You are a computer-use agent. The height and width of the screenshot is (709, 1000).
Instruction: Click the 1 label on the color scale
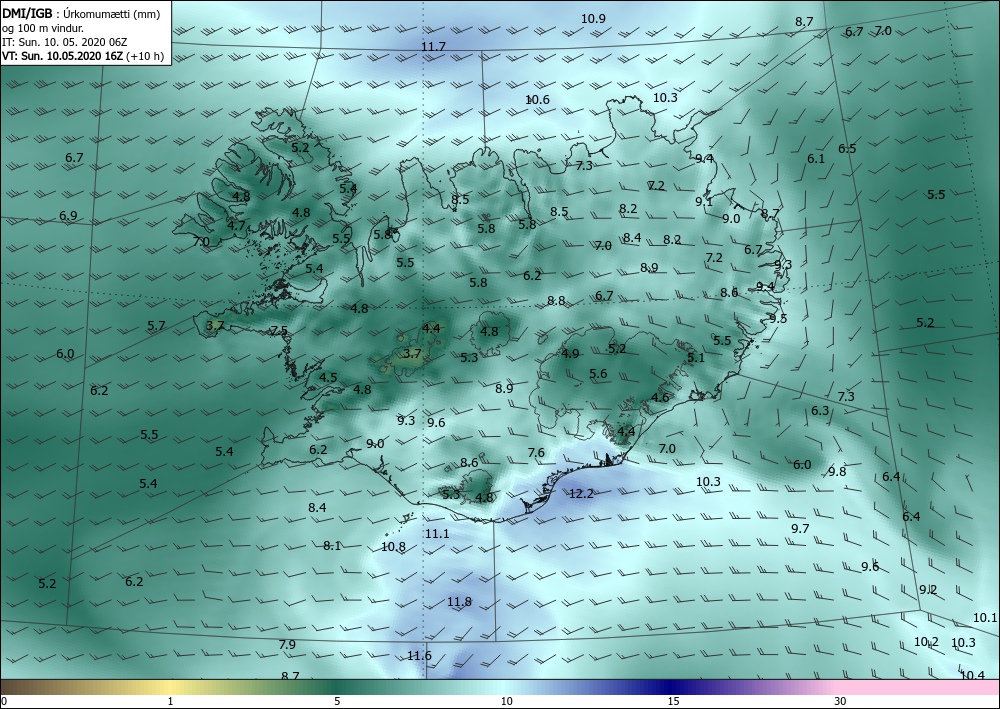coord(170,701)
